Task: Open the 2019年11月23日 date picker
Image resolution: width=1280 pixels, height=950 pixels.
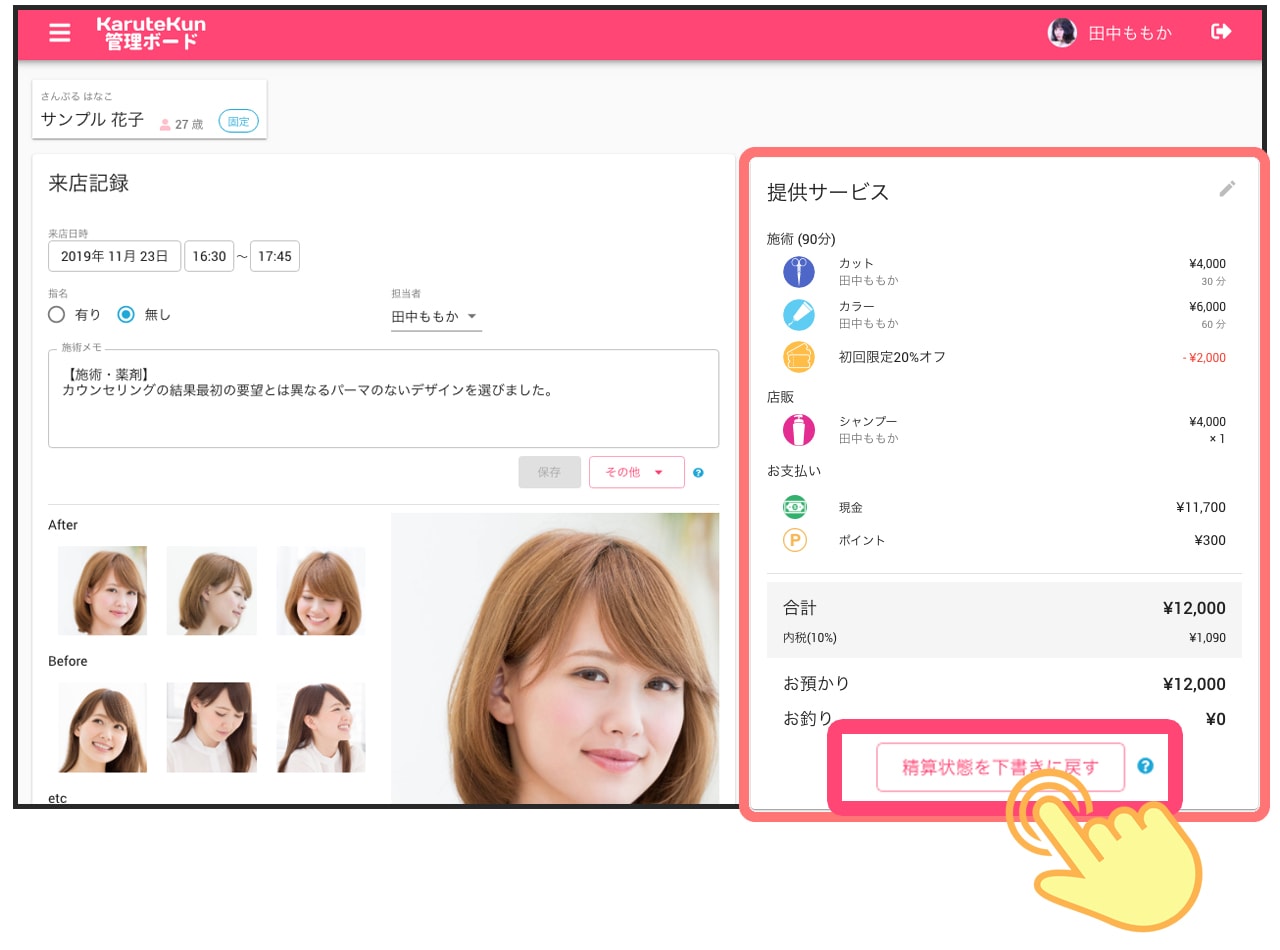Action: 114,256
